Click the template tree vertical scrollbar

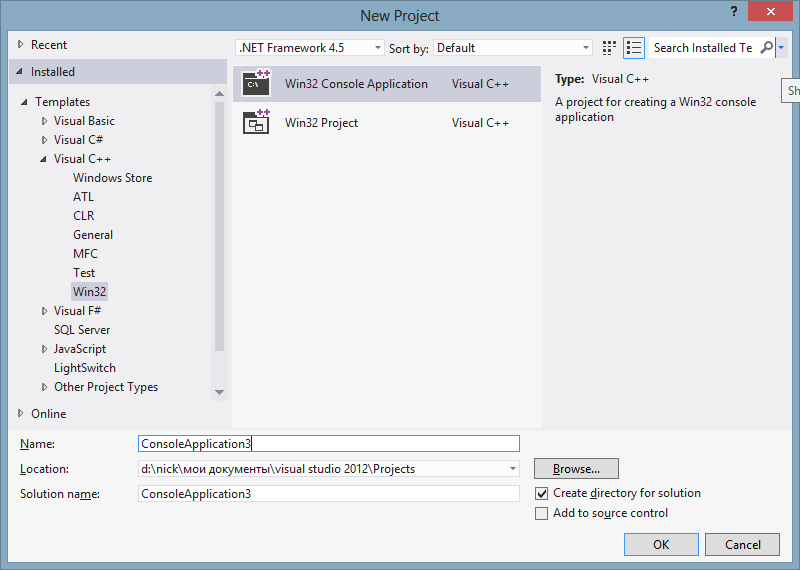point(219,227)
